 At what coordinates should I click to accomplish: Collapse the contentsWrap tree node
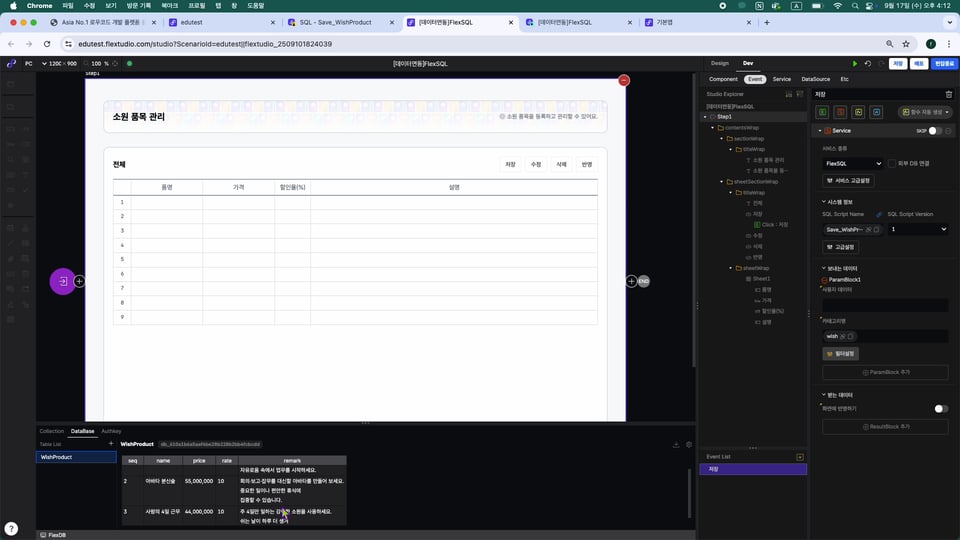[713, 128]
